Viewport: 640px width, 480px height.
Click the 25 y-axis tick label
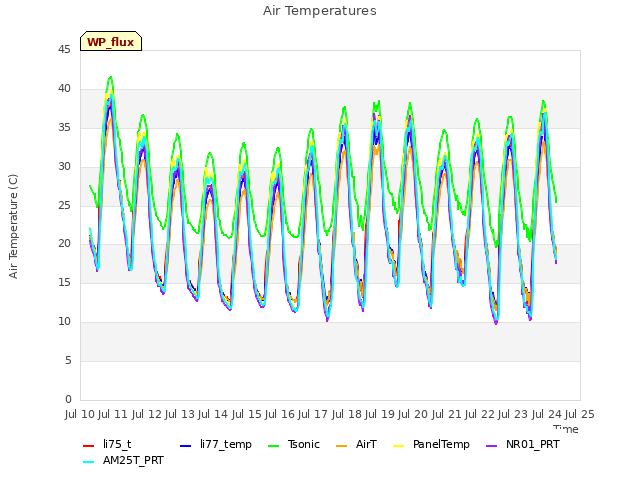pyautogui.click(x=64, y=205)
